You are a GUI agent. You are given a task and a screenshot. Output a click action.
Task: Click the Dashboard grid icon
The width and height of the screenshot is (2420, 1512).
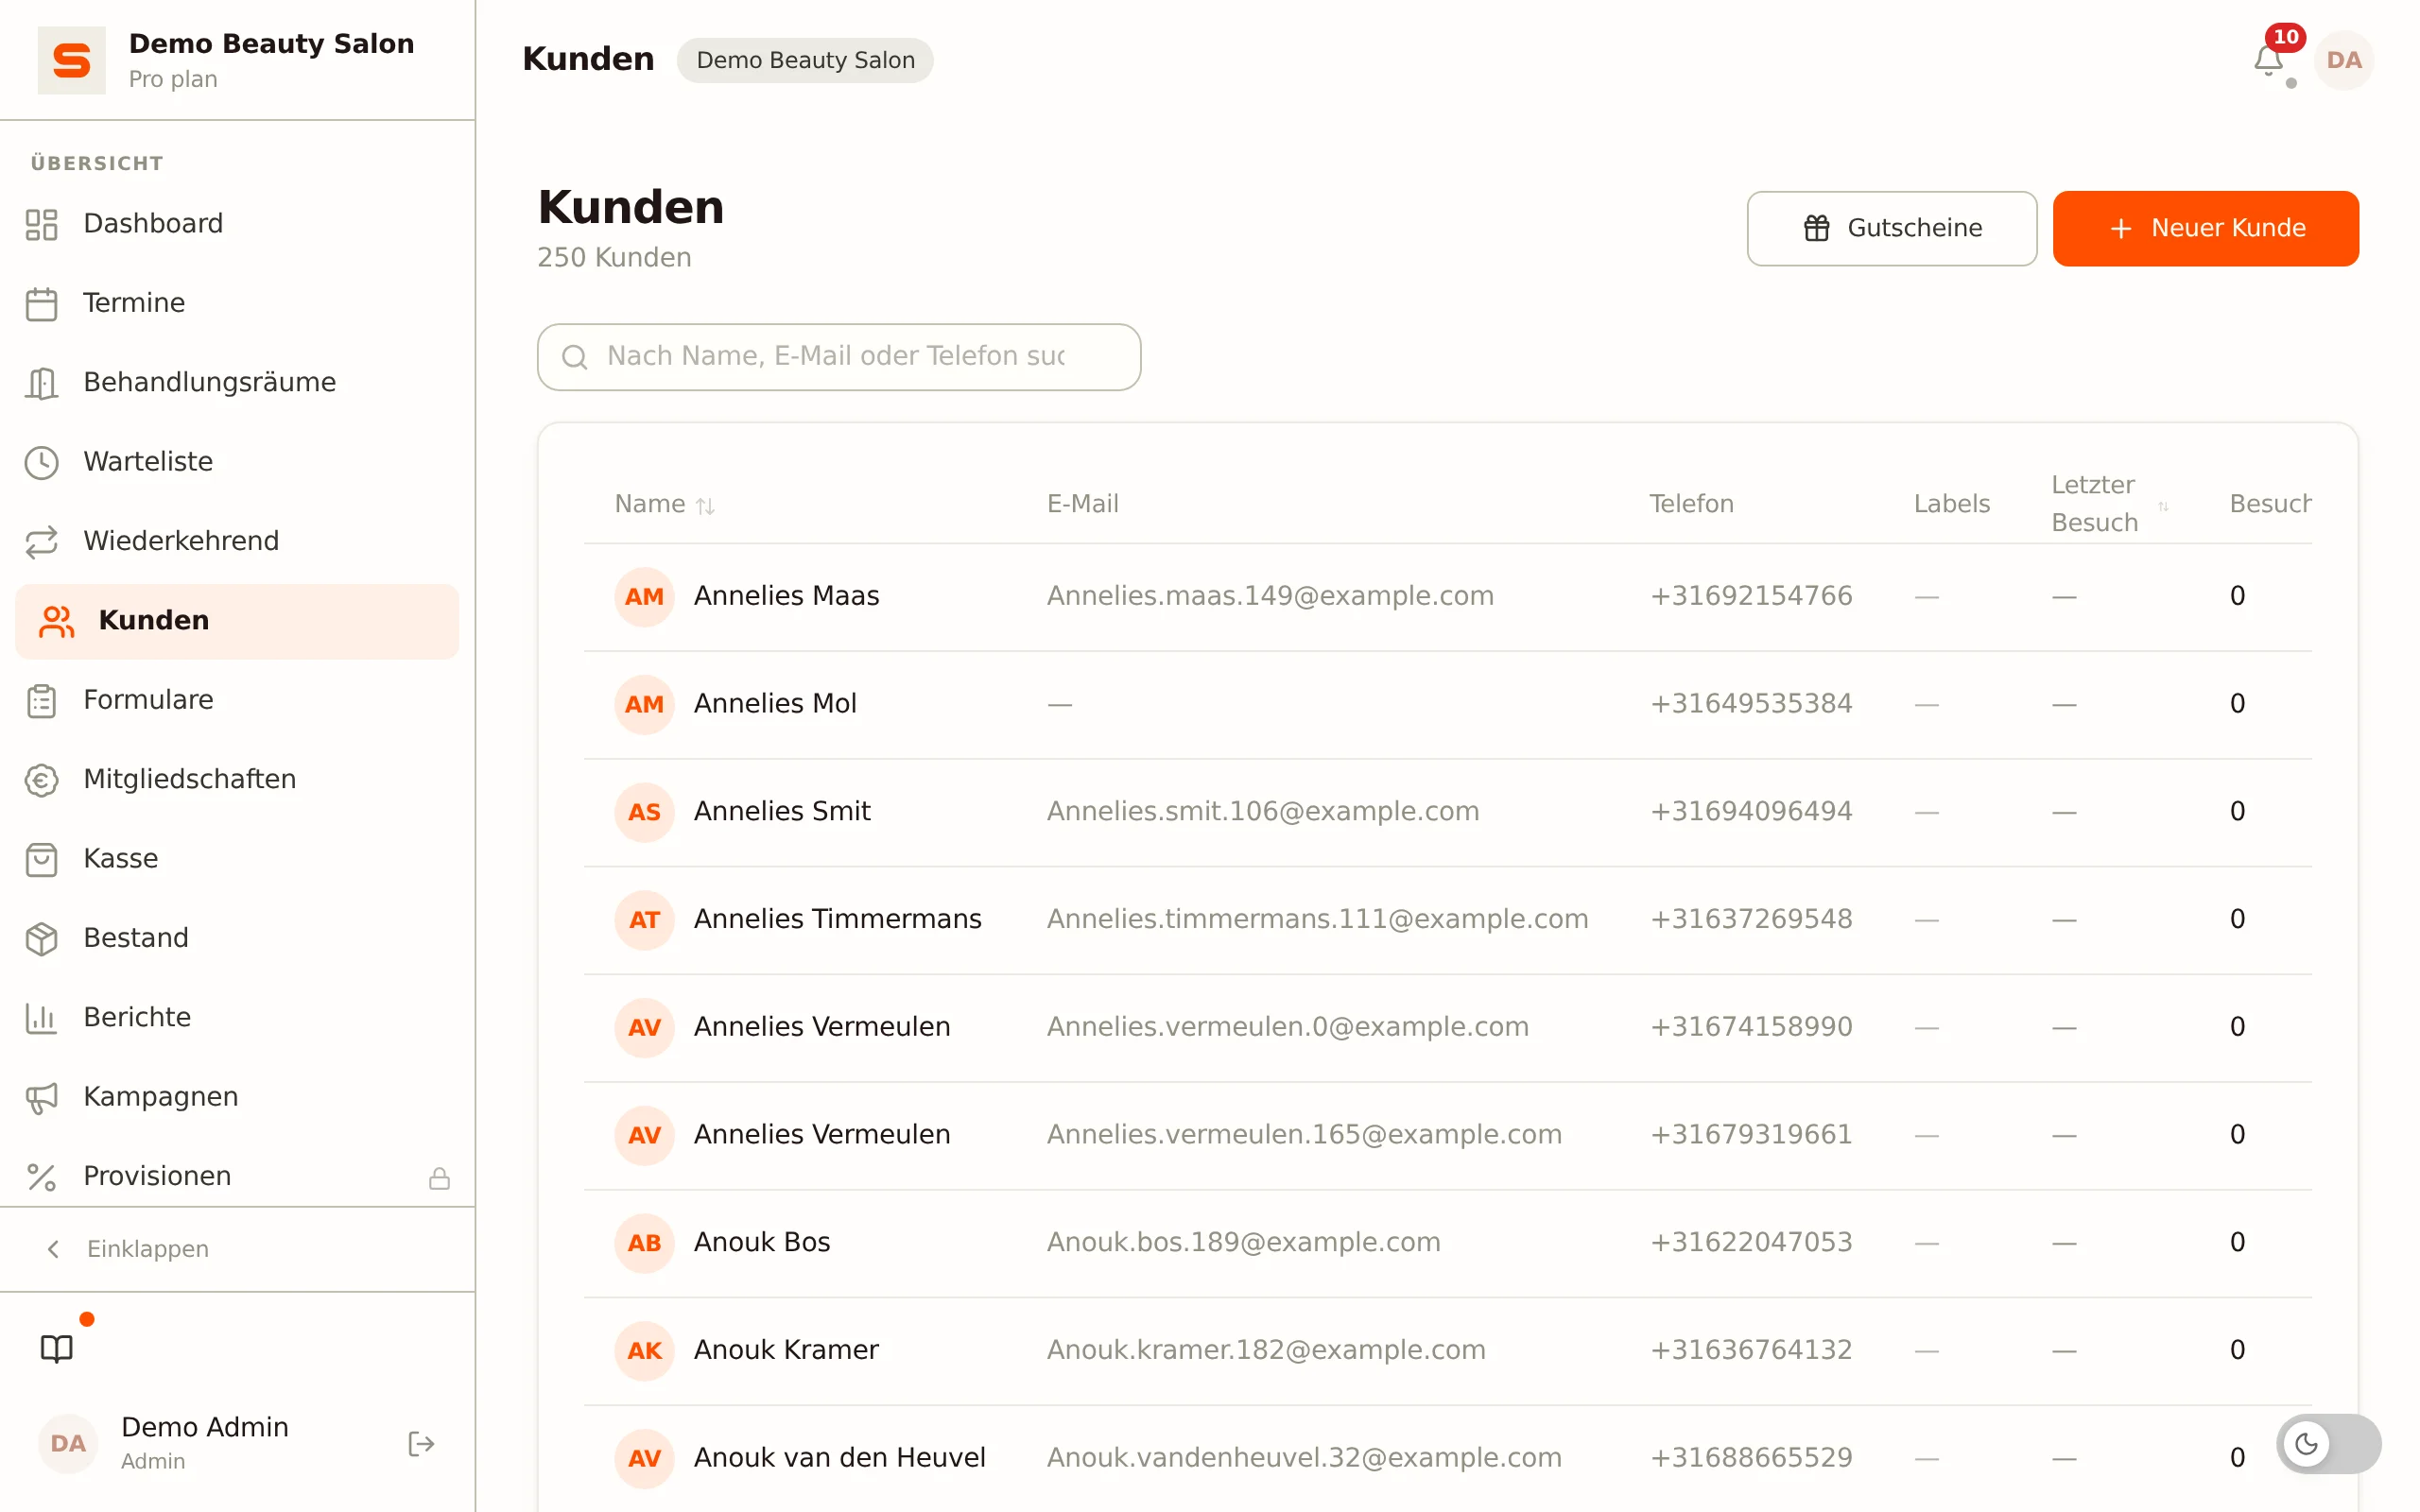(x=41, y=224)
